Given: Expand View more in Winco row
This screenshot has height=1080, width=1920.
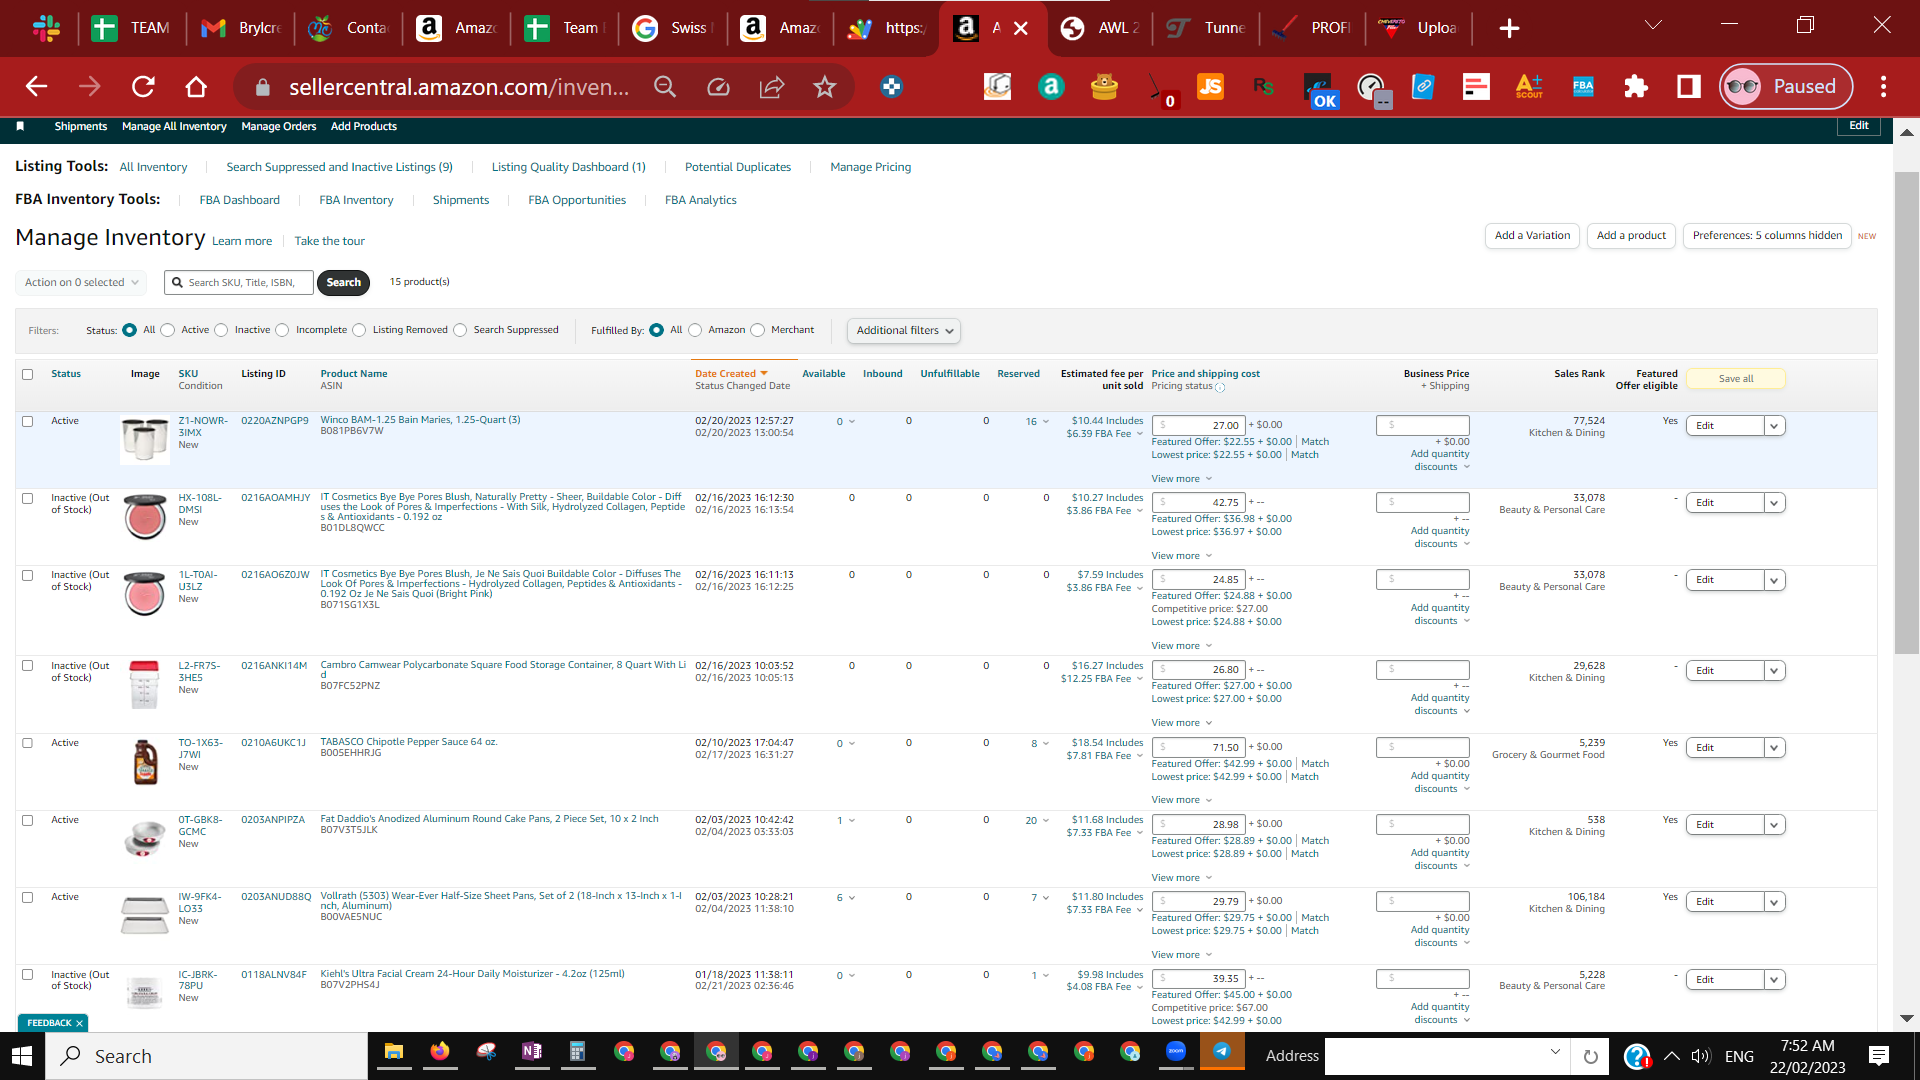Looking at the screenshot, I should 1181,479.
